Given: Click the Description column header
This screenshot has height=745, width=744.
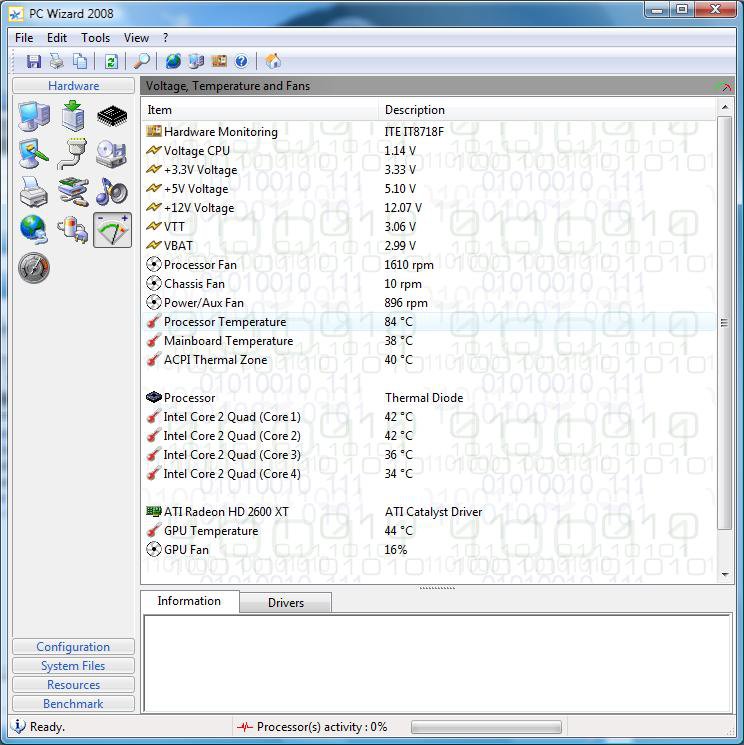Looking at the screenshot, I should point(547,110).
